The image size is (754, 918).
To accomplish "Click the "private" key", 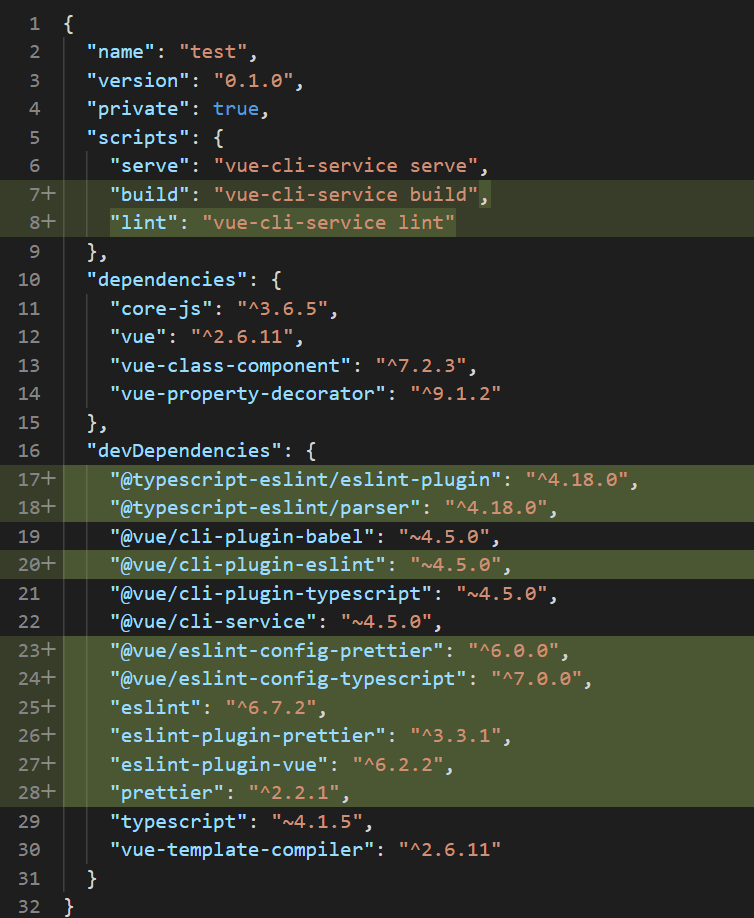I will pos(138,109).
